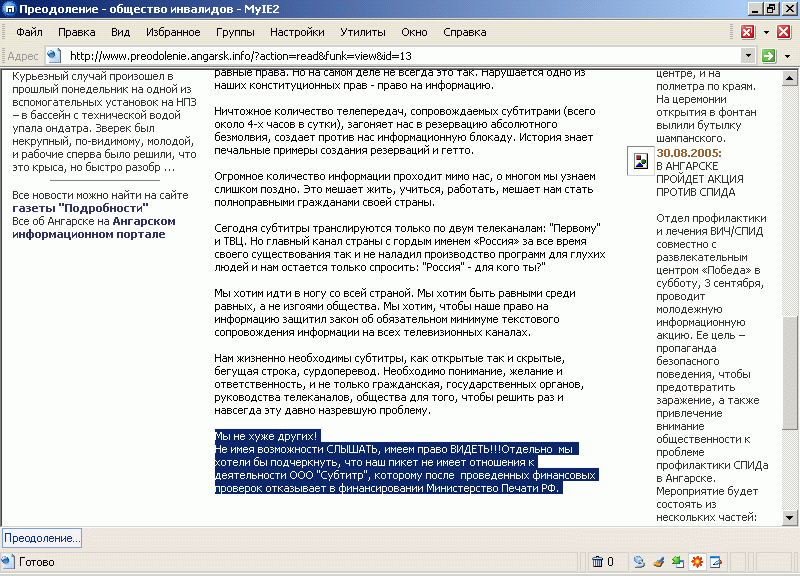The height and width of the screenshot is (576, 800).
Task: Follow the газеты "Подробности" link
Action: click(80, 208)
